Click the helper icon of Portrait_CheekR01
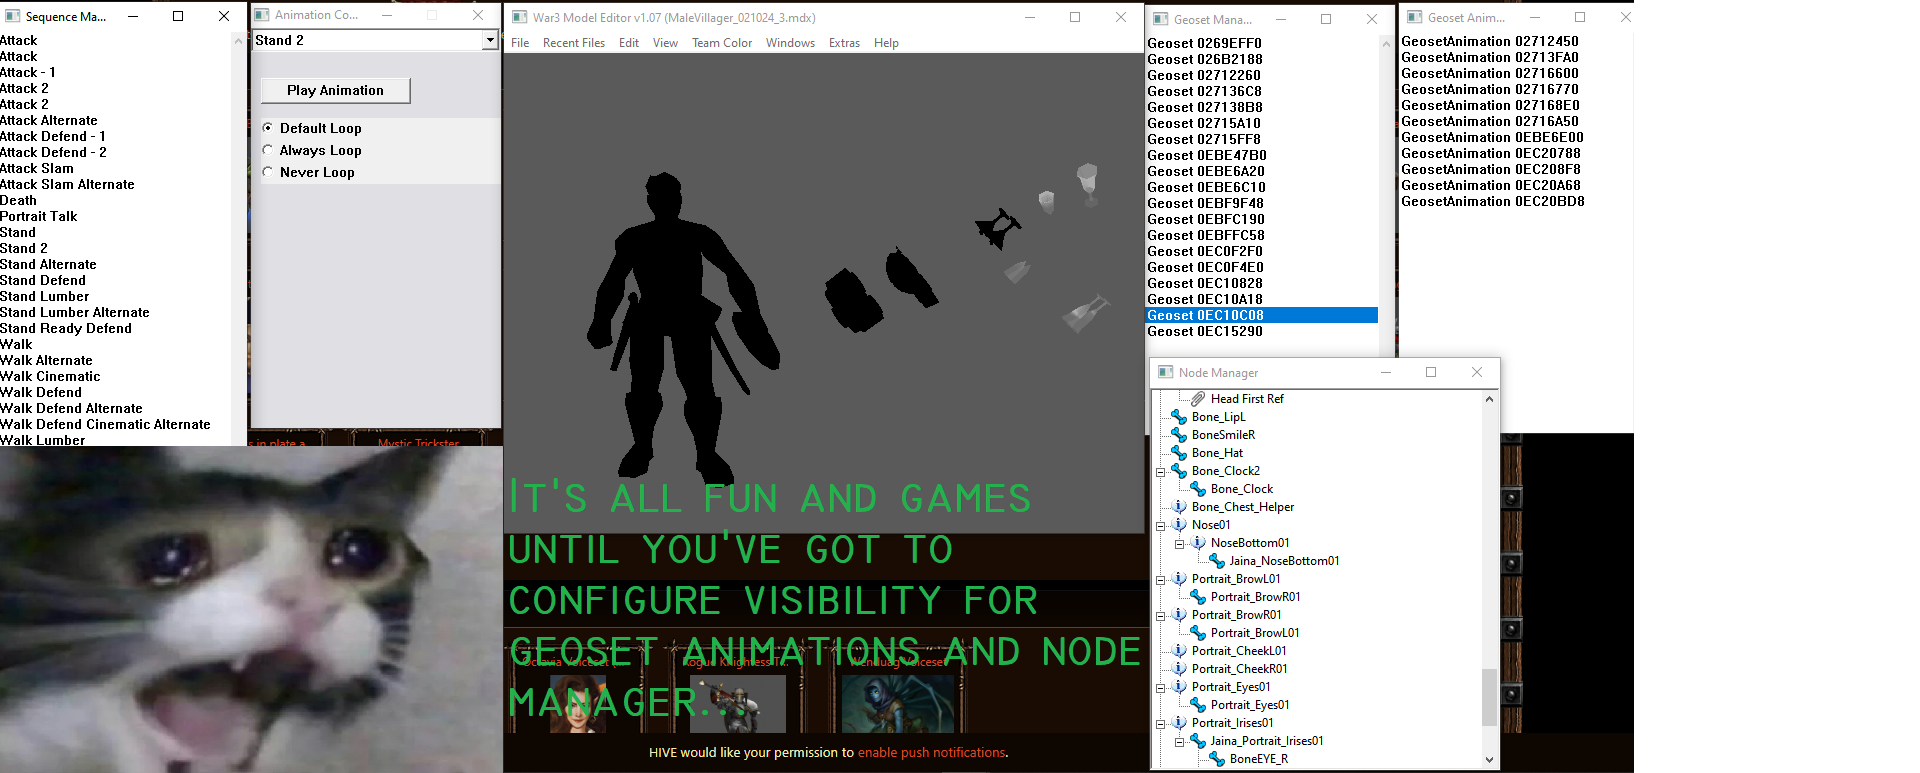 click(1179, 668)
